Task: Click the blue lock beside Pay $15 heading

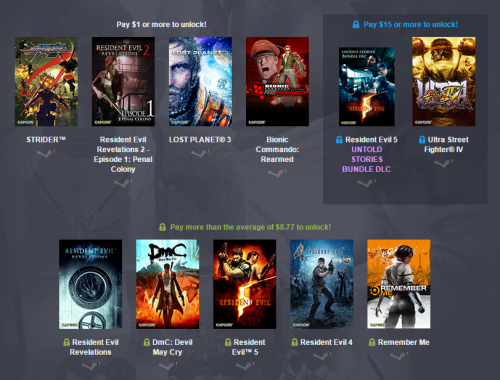Action: point(356,25)
